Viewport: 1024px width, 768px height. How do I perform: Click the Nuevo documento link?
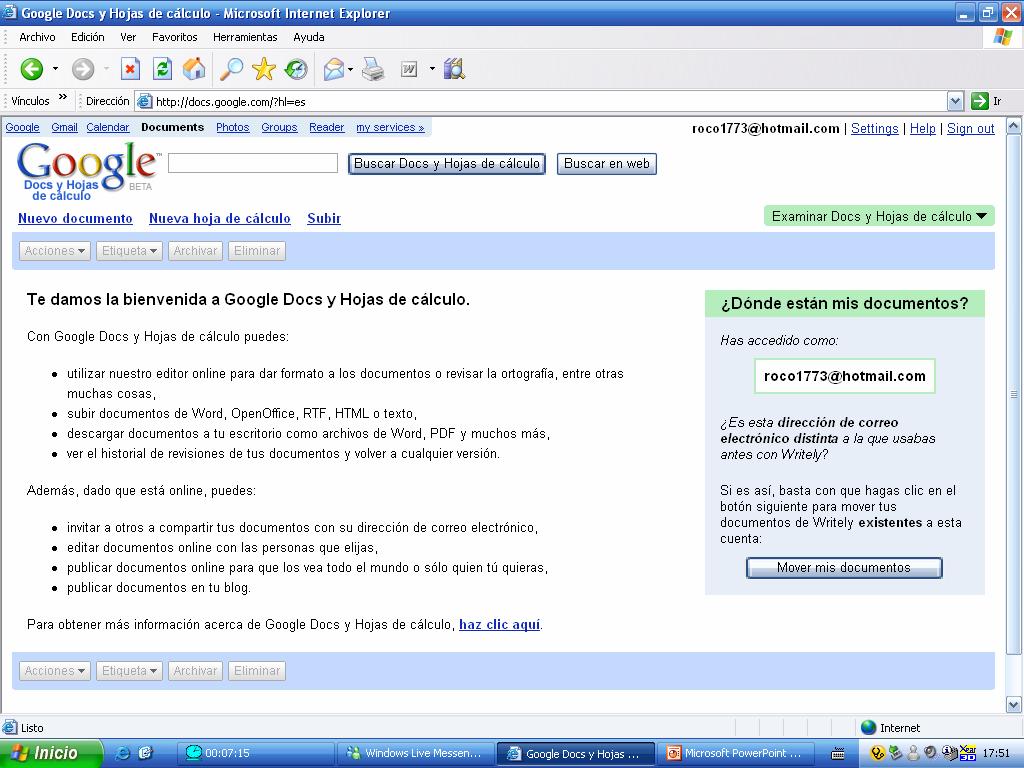click(75, 218)
